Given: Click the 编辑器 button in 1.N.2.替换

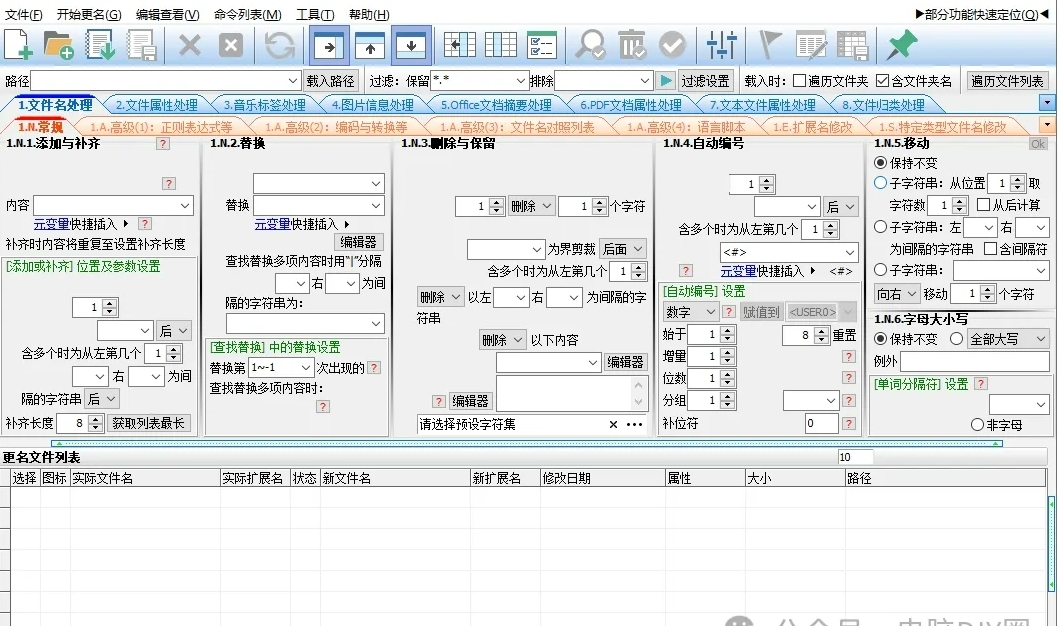Looking at the screenshot, I should [359, 242].
